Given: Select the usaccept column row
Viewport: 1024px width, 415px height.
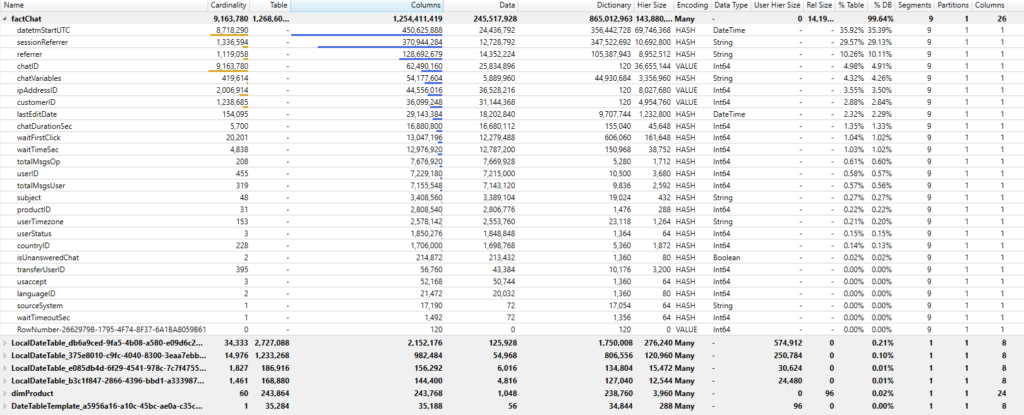Looking at the screenshot, I should [x=512, y=282].
